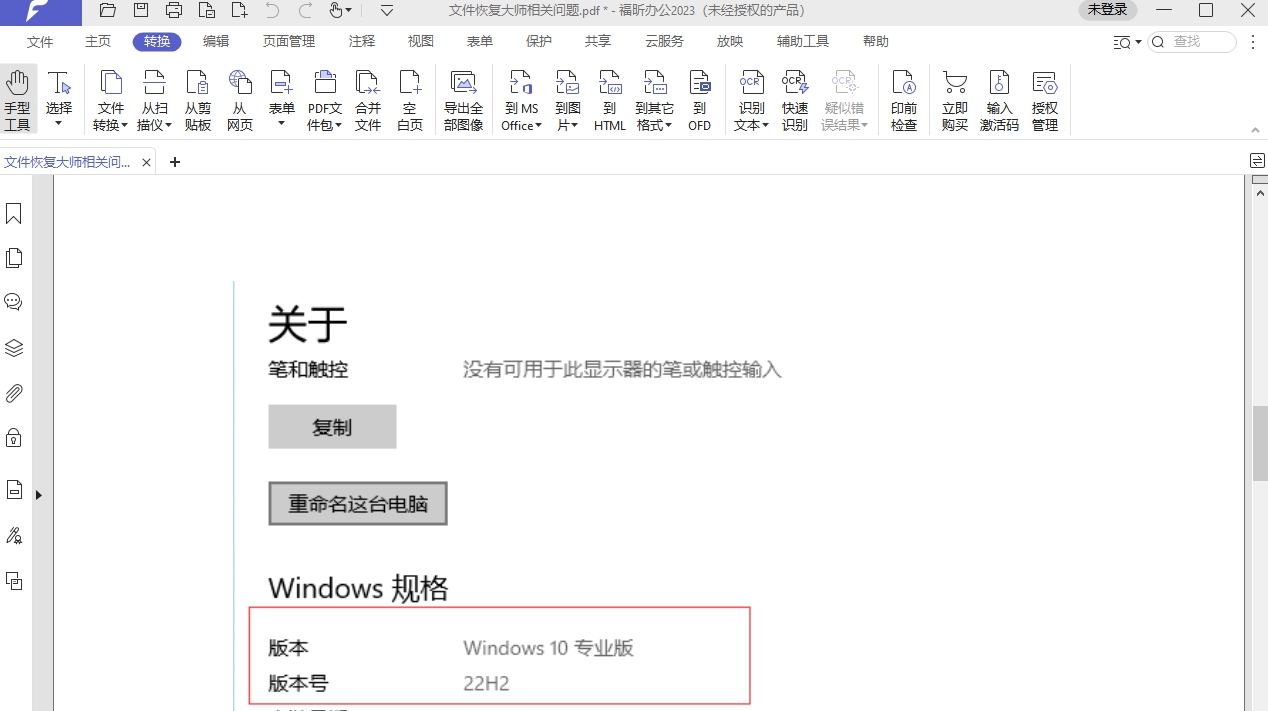
Task: Open customize quick access toolbar dropdown
Action: pyautogui.click(x=387, y=11)
